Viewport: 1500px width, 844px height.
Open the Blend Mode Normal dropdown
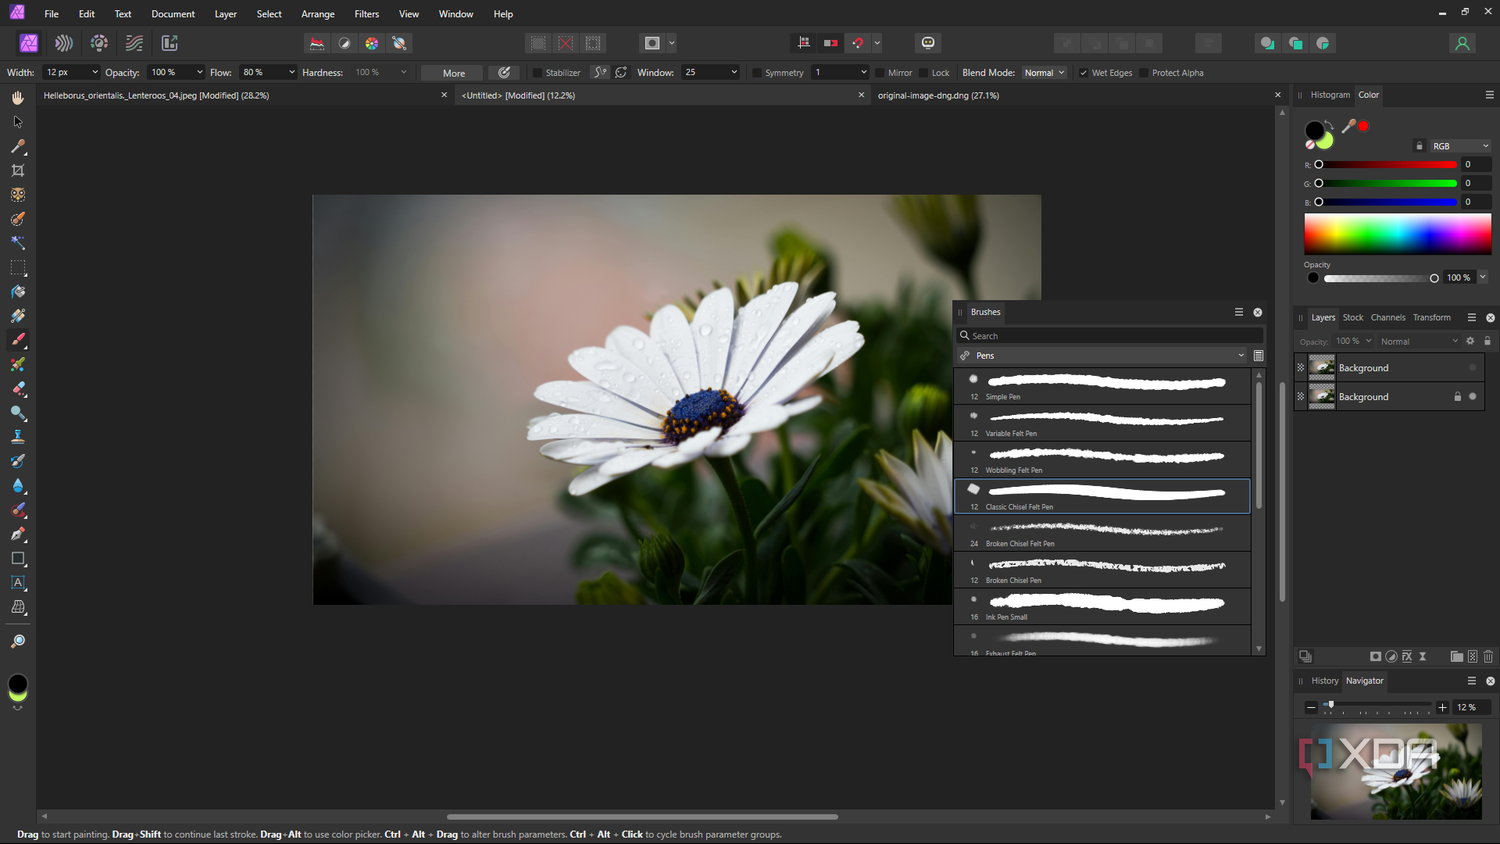coord(1044,73)
